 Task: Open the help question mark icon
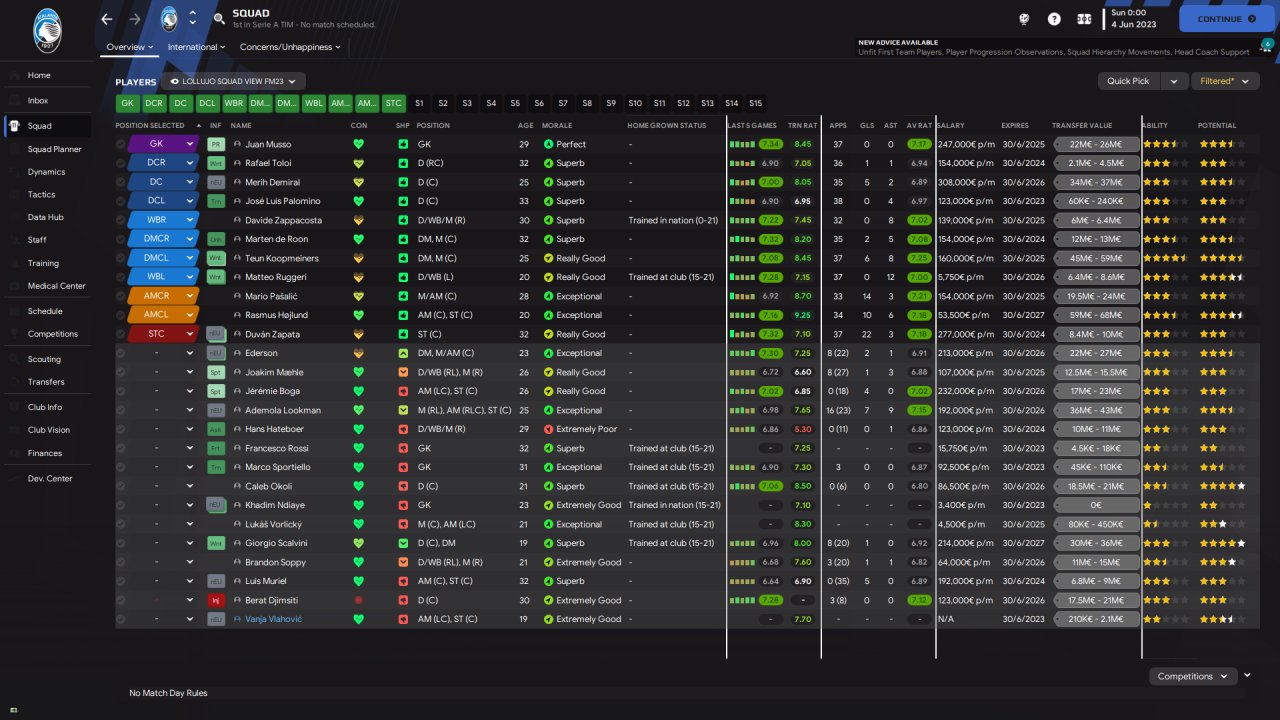(1054, 19)
